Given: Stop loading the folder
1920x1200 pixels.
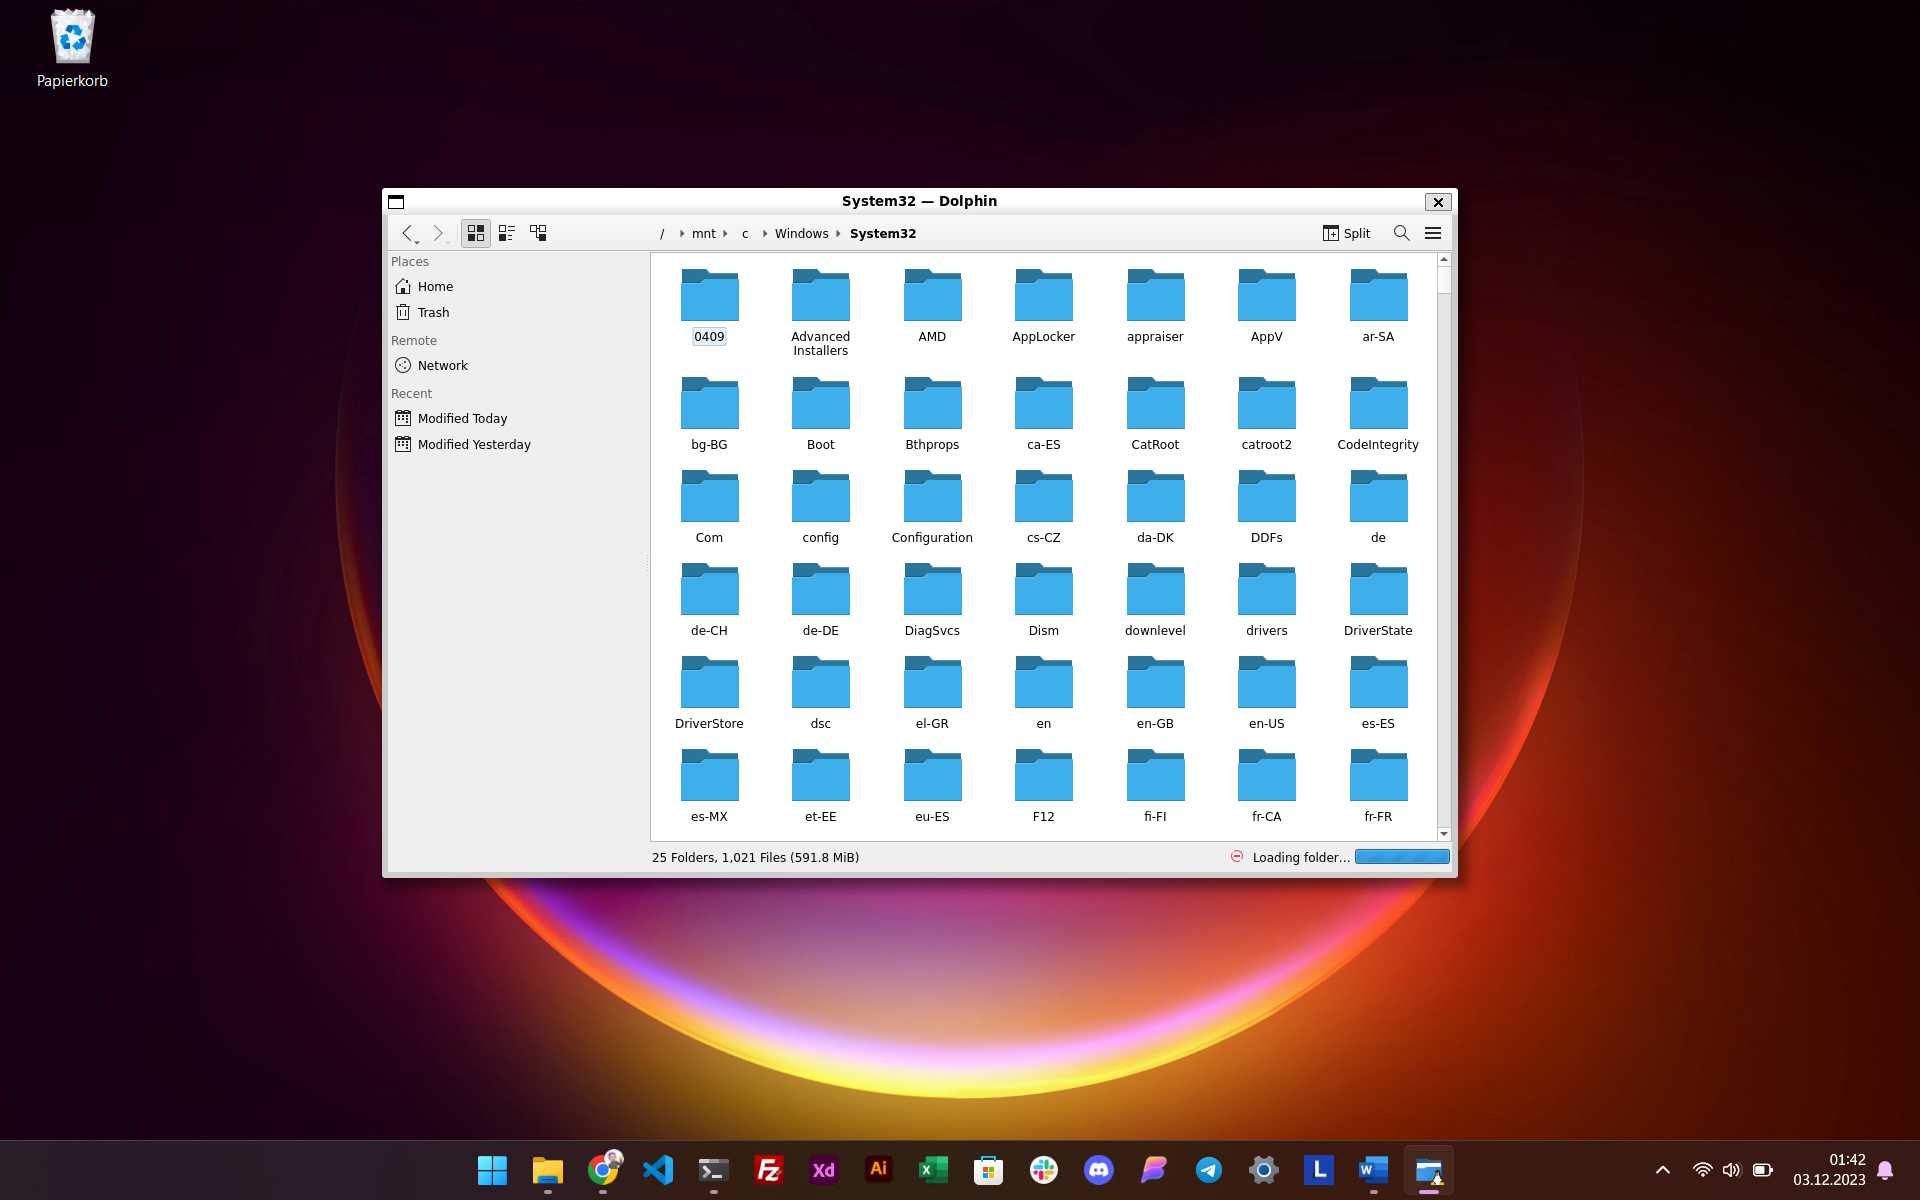Looking at the screenshot, I should 1237,857.
